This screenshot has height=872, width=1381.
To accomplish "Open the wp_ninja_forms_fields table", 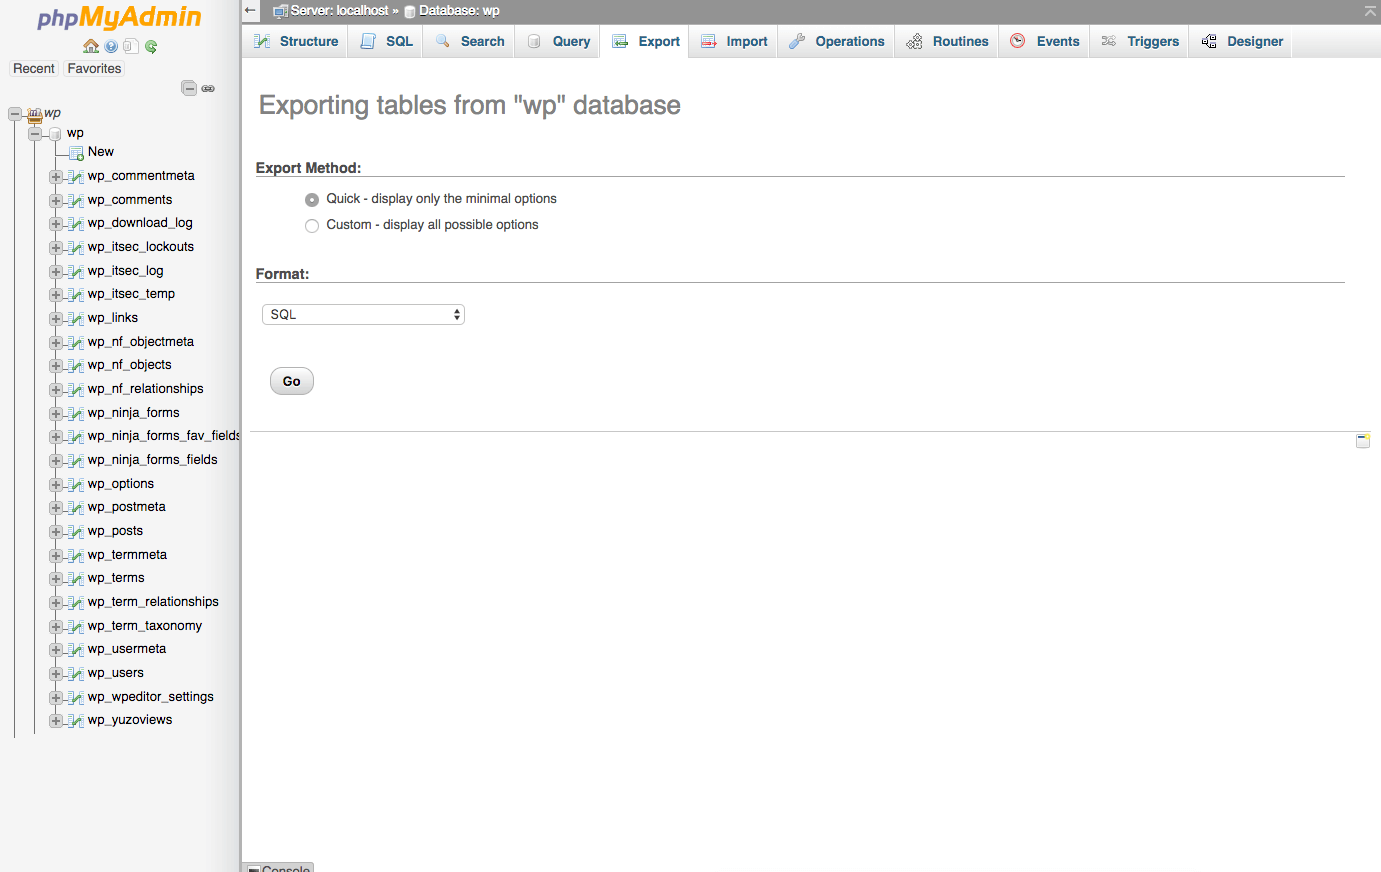I will coord(152,460).
